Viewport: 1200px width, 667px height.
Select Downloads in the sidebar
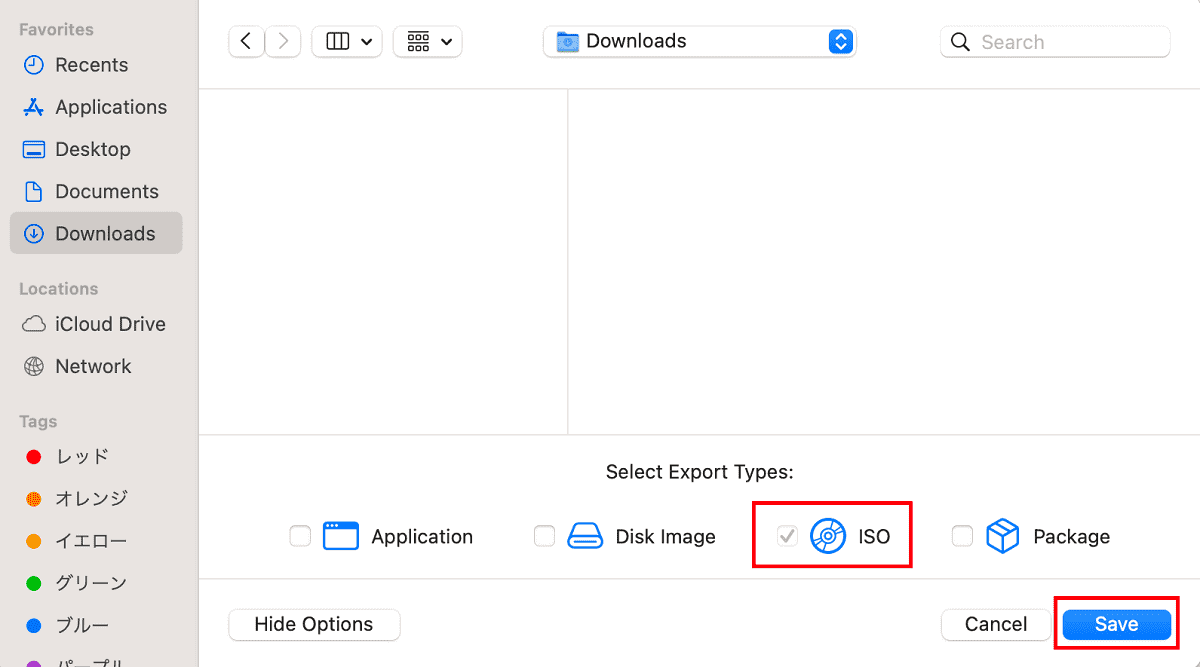point(96,233)
